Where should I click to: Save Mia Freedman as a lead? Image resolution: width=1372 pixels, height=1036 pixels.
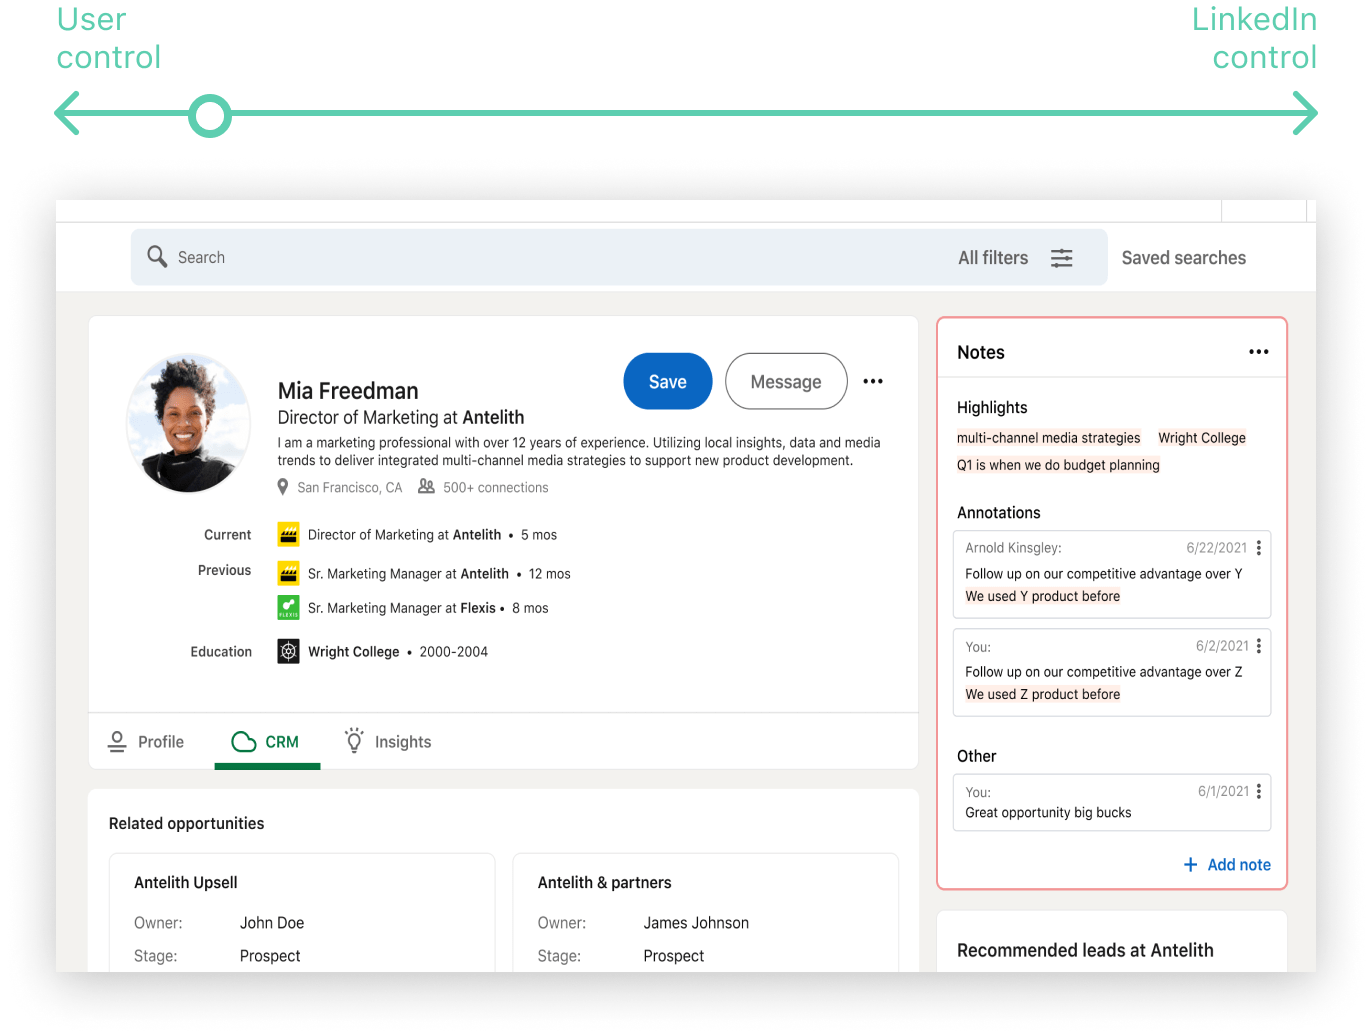tap(668, 381)
